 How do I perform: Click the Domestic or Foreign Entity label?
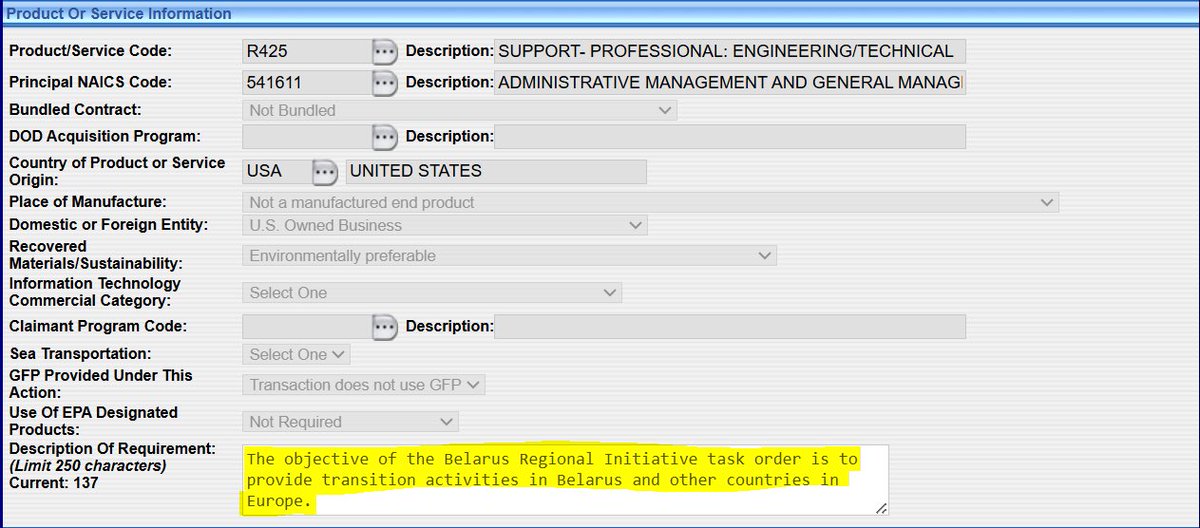[x=109, y=226]
